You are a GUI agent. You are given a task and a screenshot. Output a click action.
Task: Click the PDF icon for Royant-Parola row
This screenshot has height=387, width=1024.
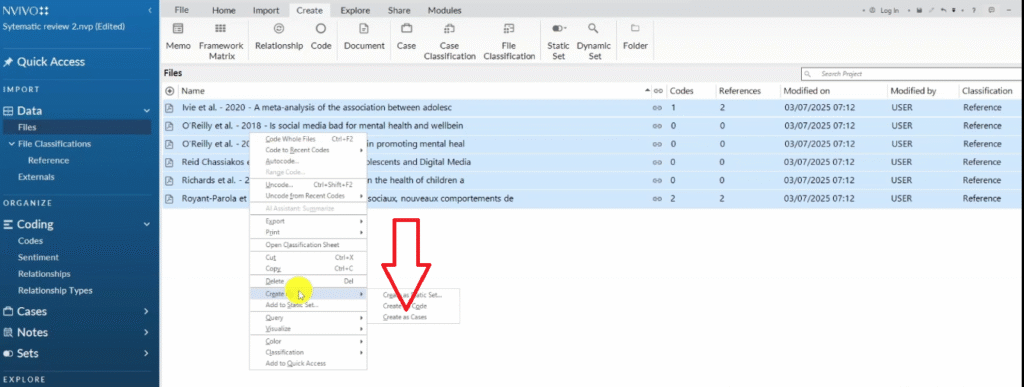[x=170, y=198]
